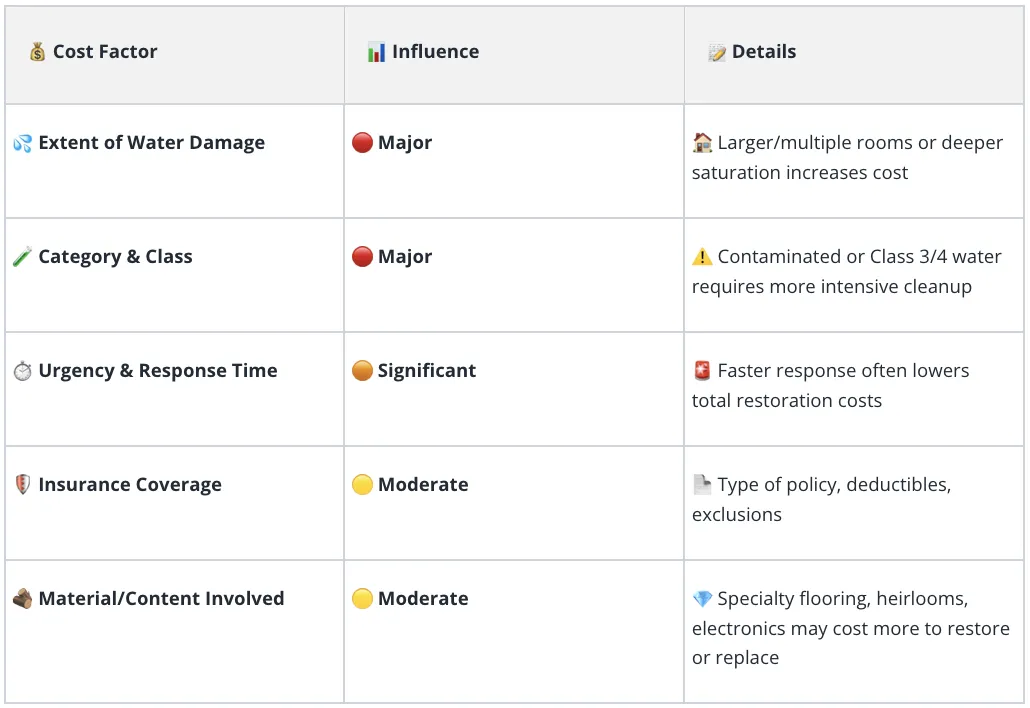Select the Cost Factor column header
Viewport: 1030px width, 708px height.
[x=105, y=52]
